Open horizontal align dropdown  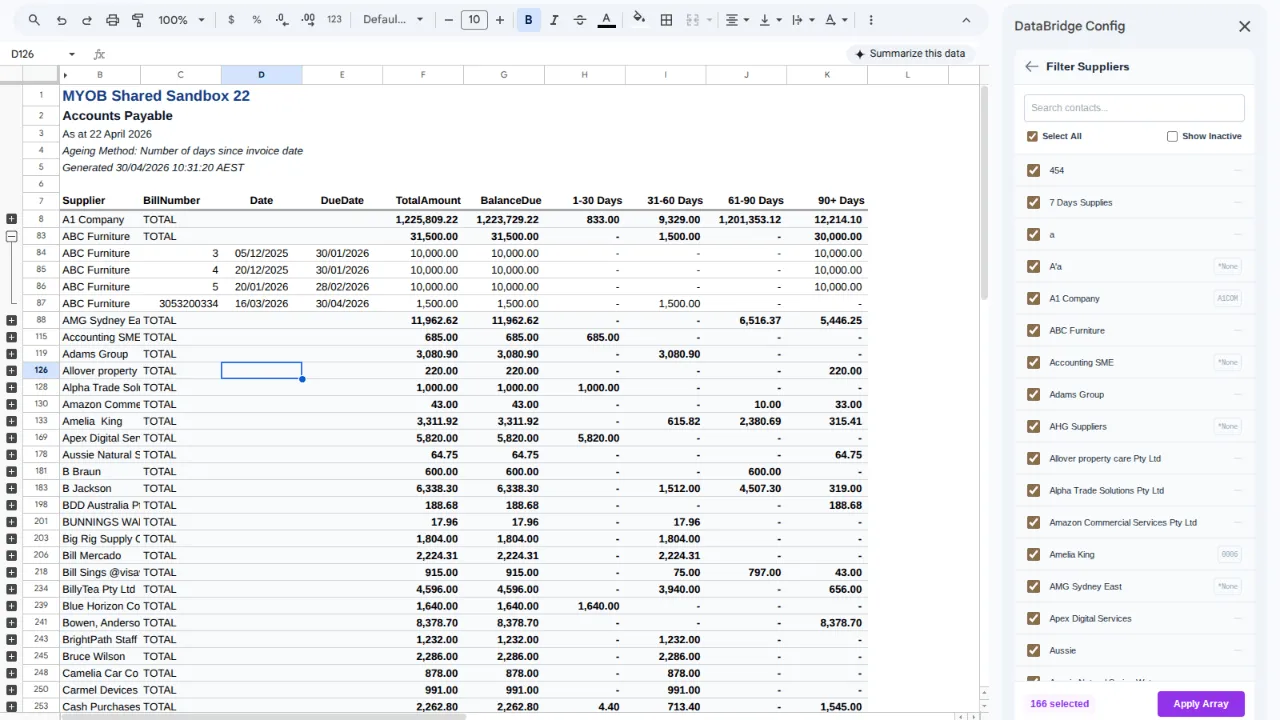coord(737,20)
